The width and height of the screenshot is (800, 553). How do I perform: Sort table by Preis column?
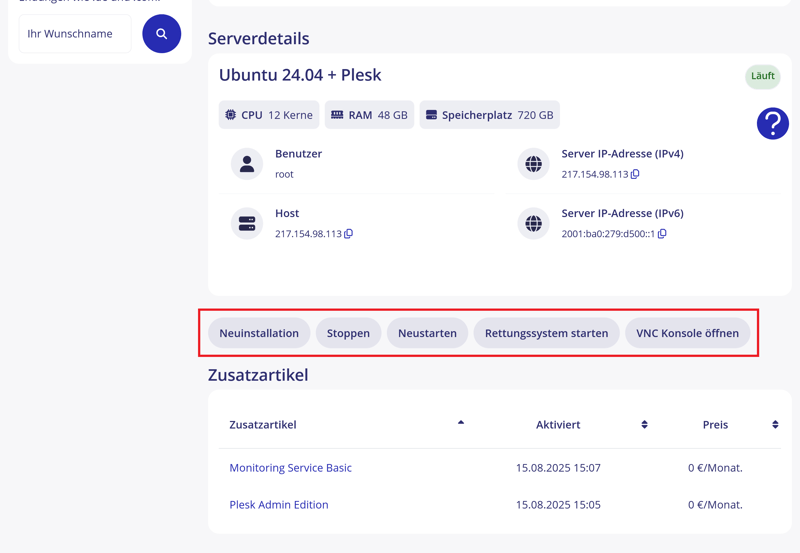click(x=775, y=425)
